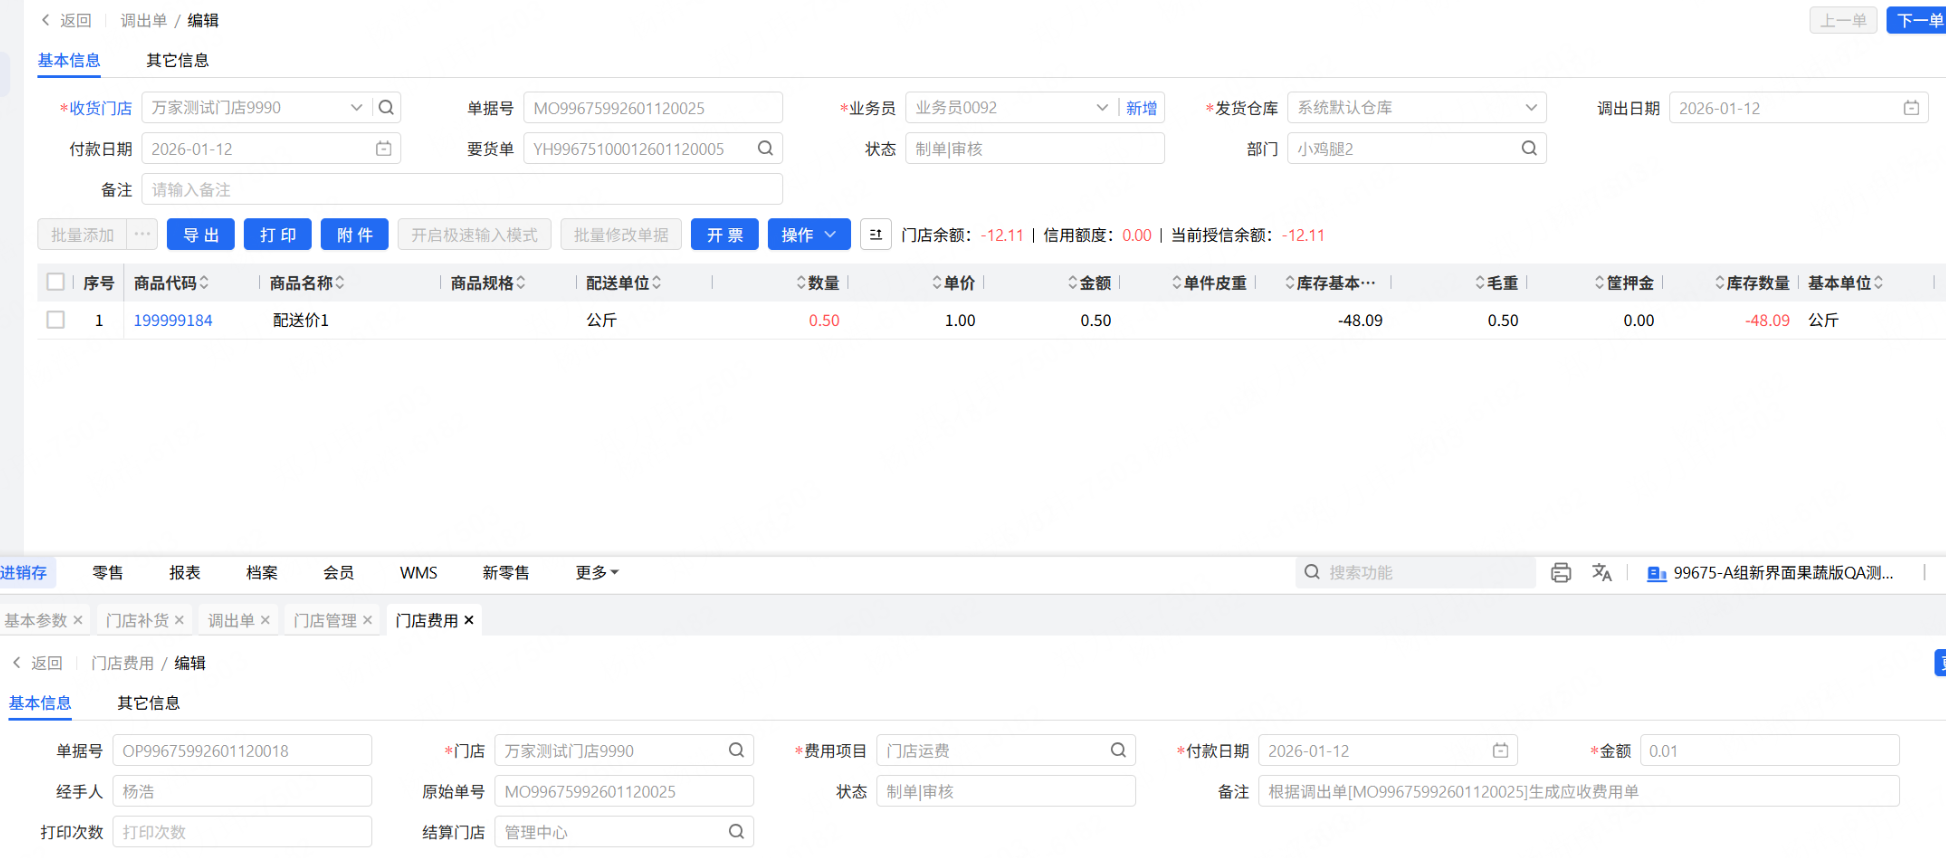Click the language translate icon
Viewport: 1946px width, 858px height.
click(1602, 573)
